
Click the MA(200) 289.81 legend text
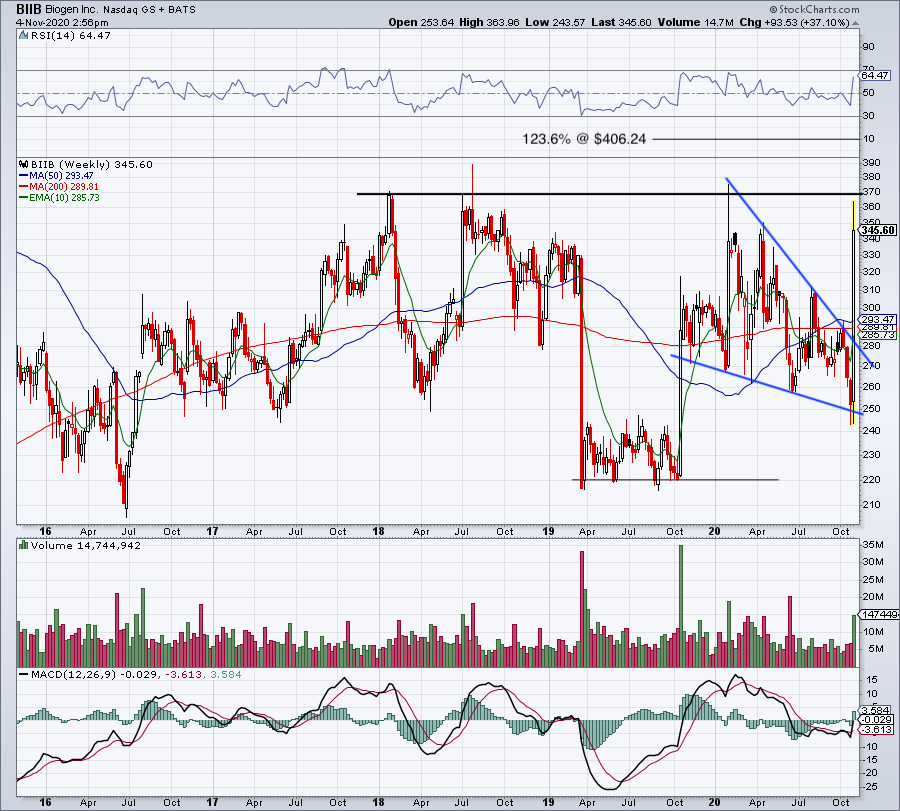(64, 187)
